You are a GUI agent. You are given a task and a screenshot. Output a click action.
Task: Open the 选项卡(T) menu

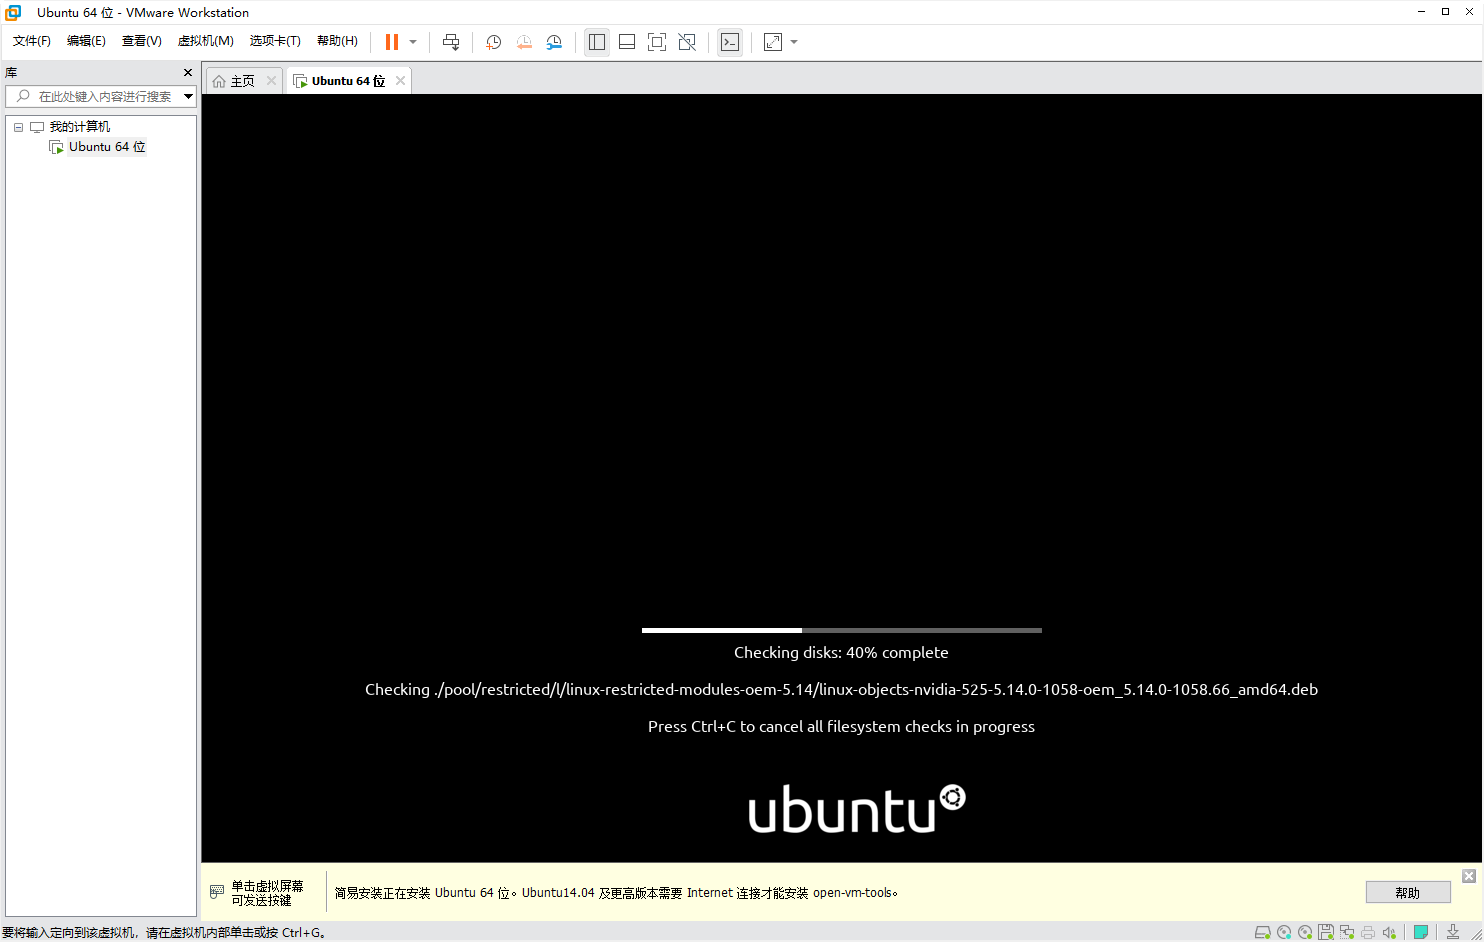click(x=275, y=41)
